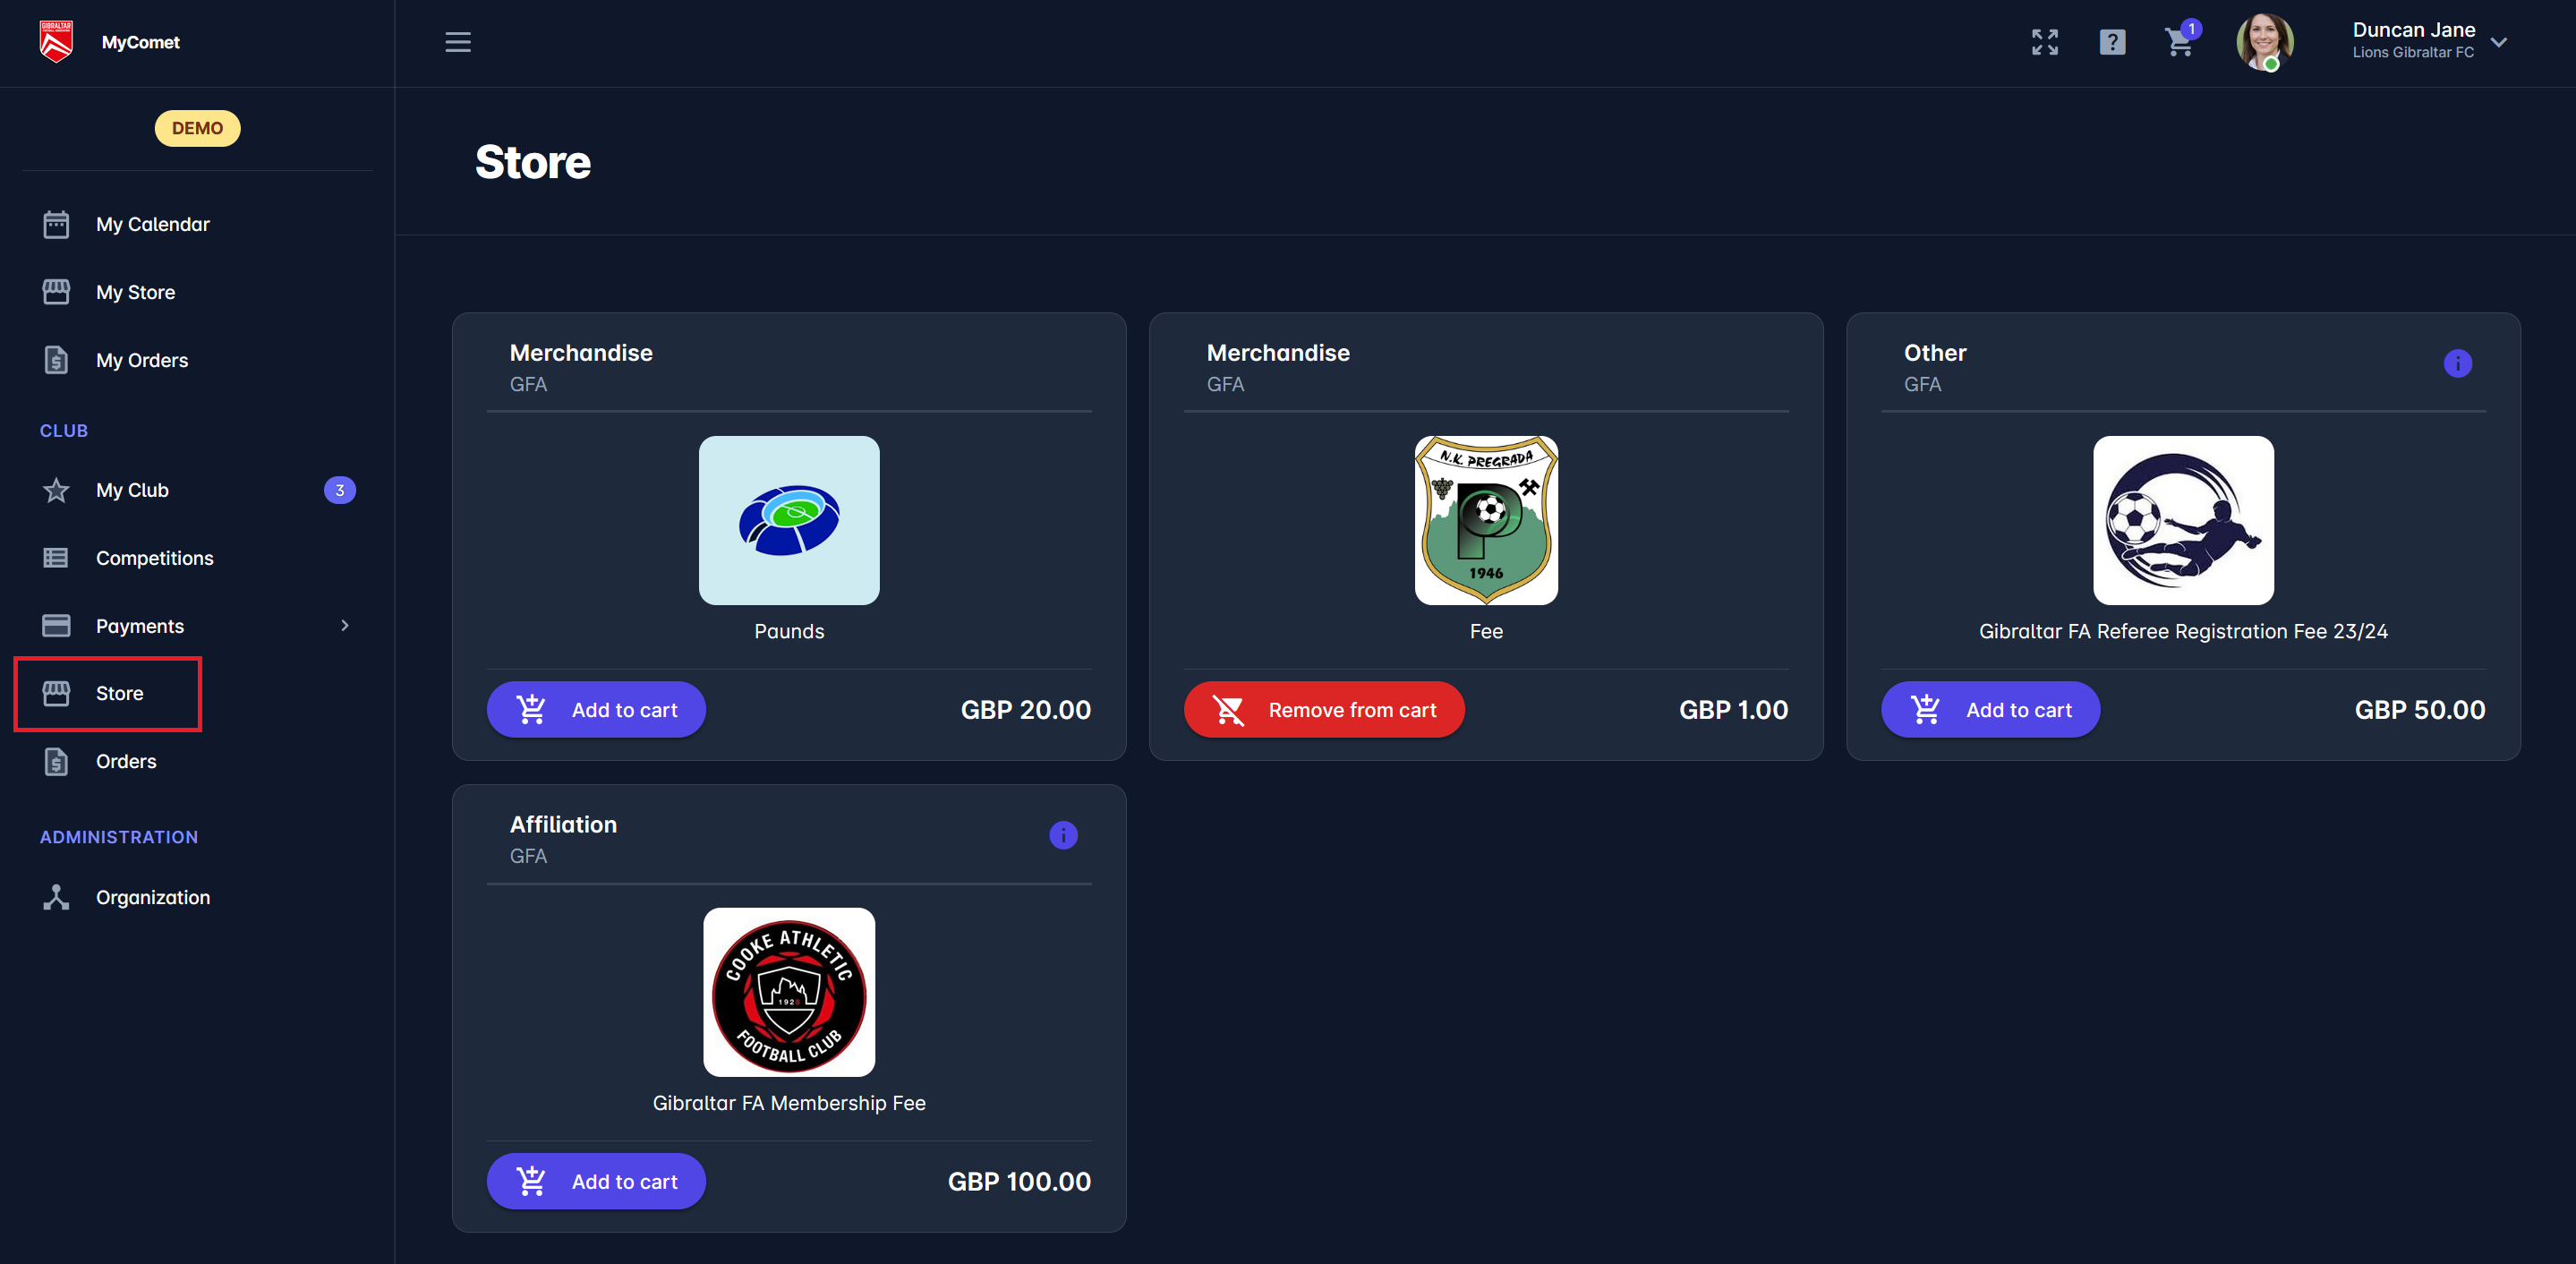The image size is (2576, 1264).
Task: Toggle the hamburger sidebar menu
Action: [458, 42]
